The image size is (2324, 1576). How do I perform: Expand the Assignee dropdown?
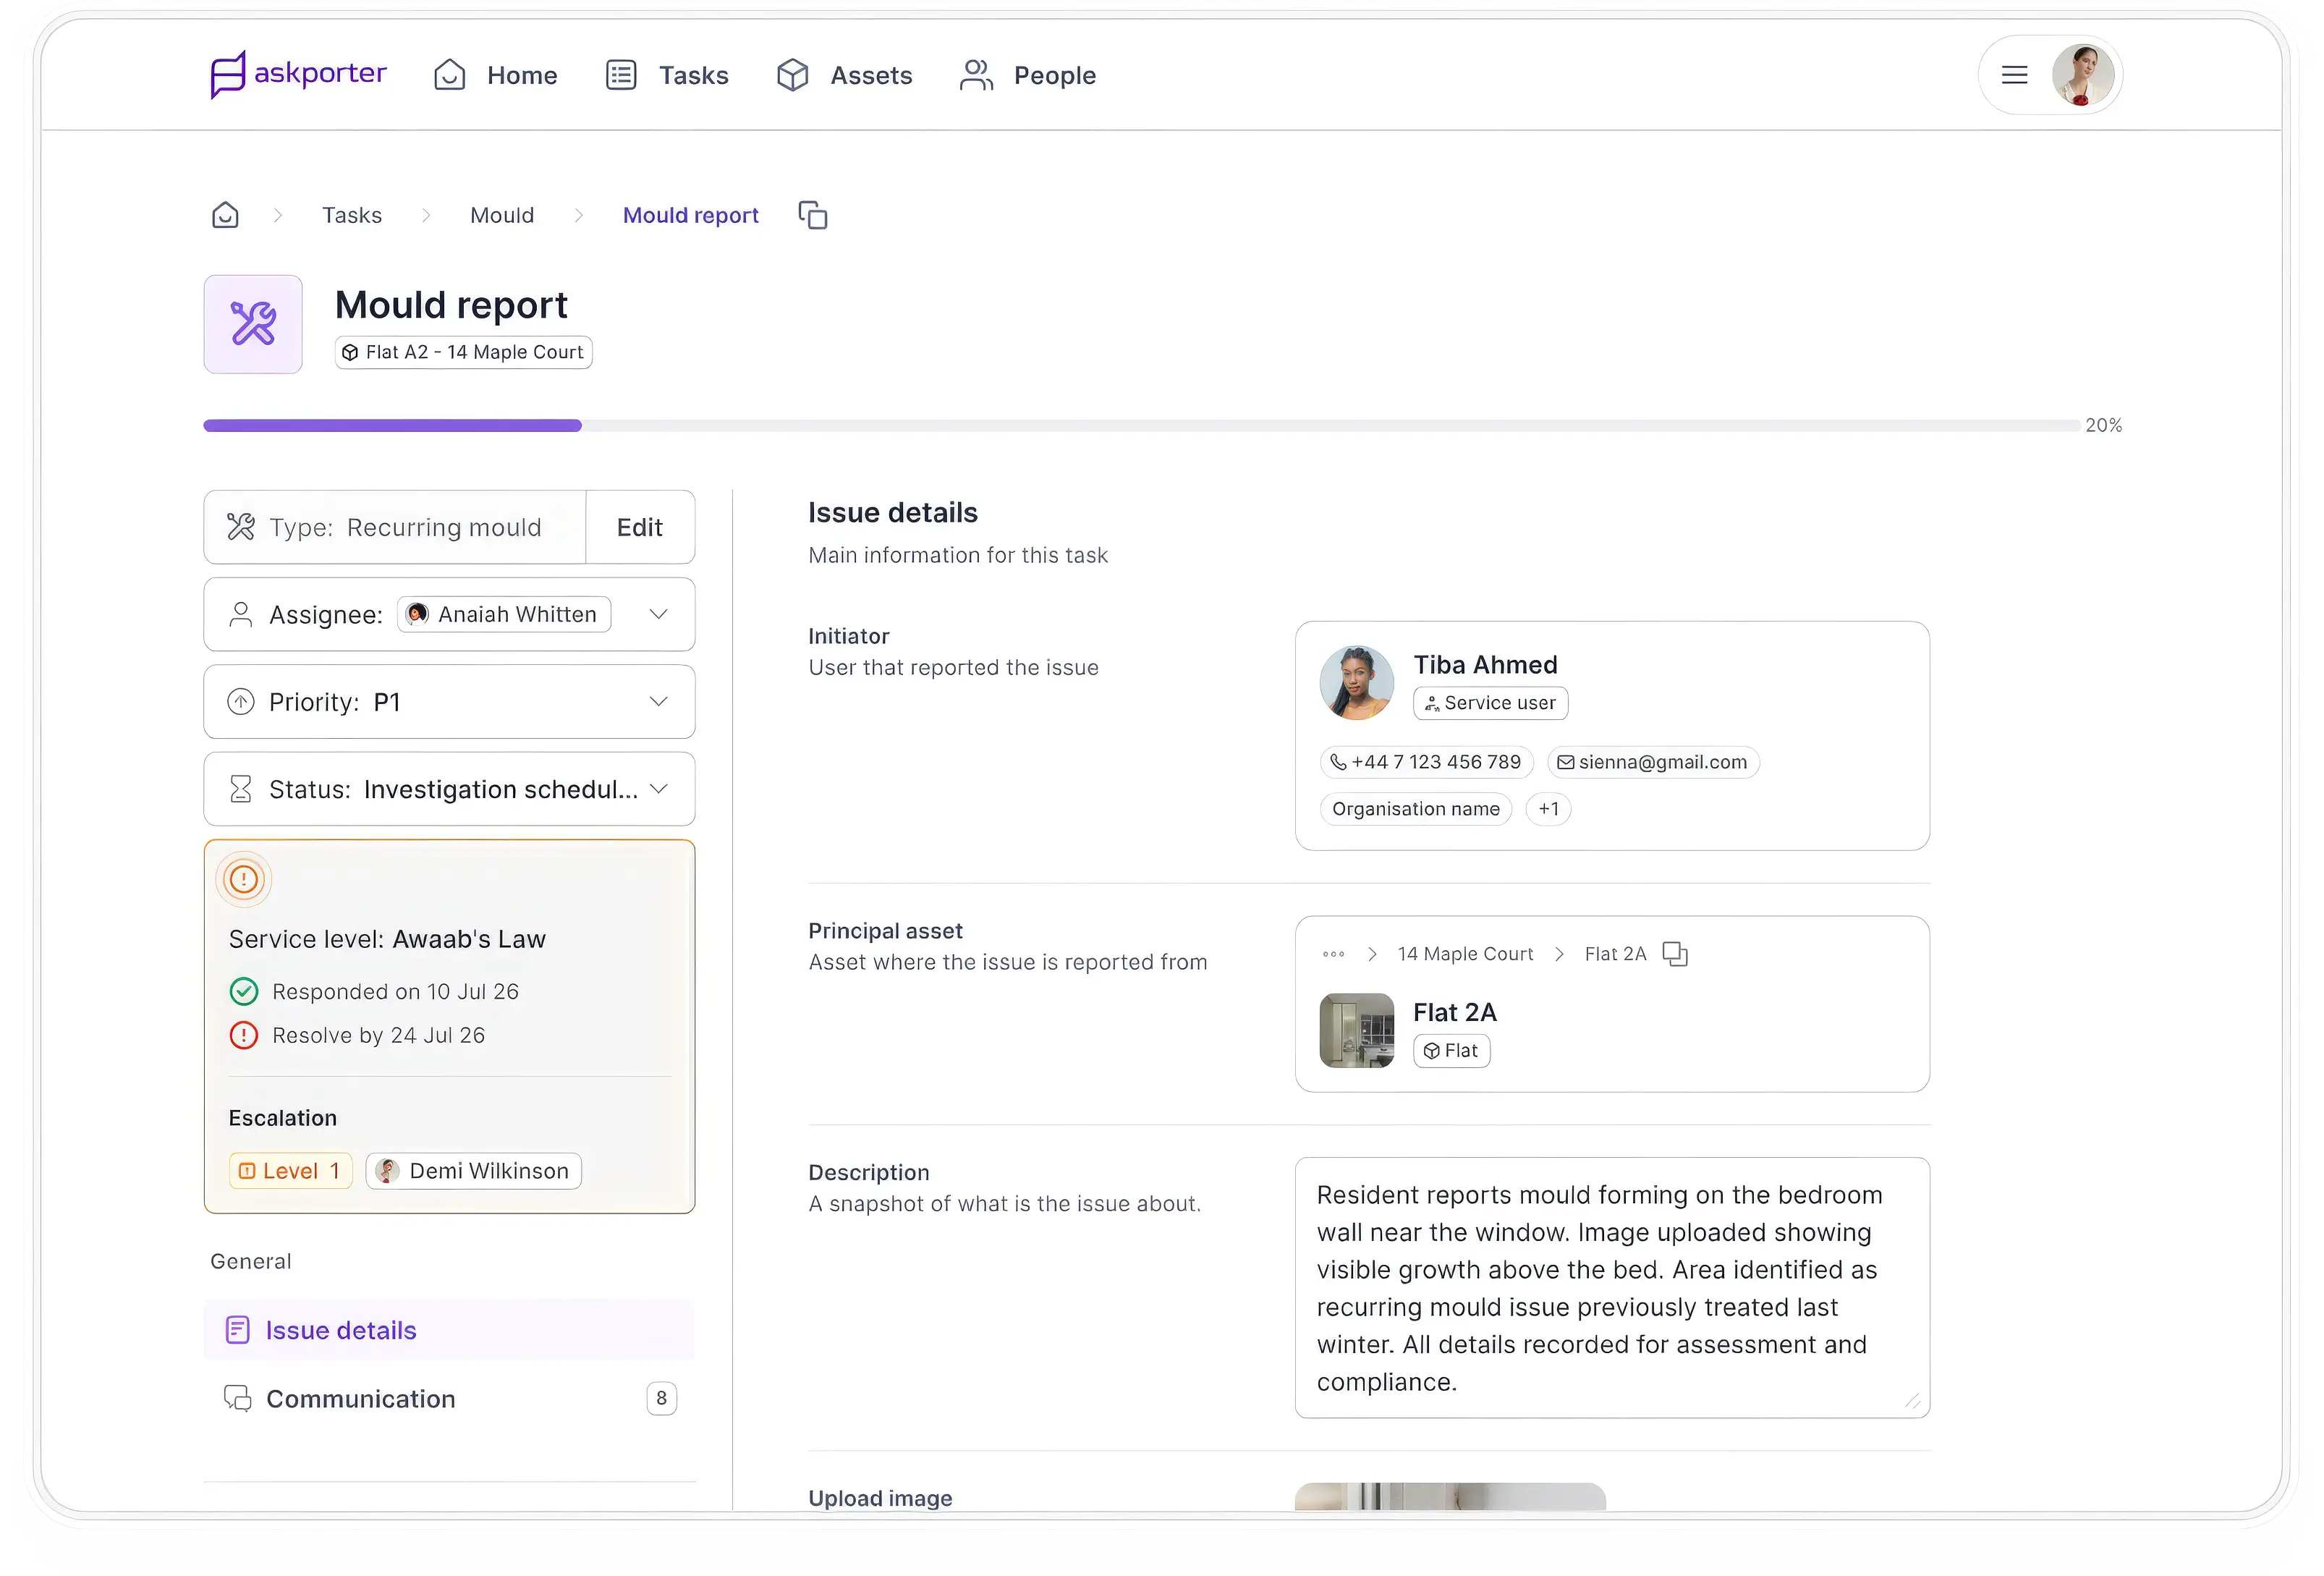pos(658,614)
